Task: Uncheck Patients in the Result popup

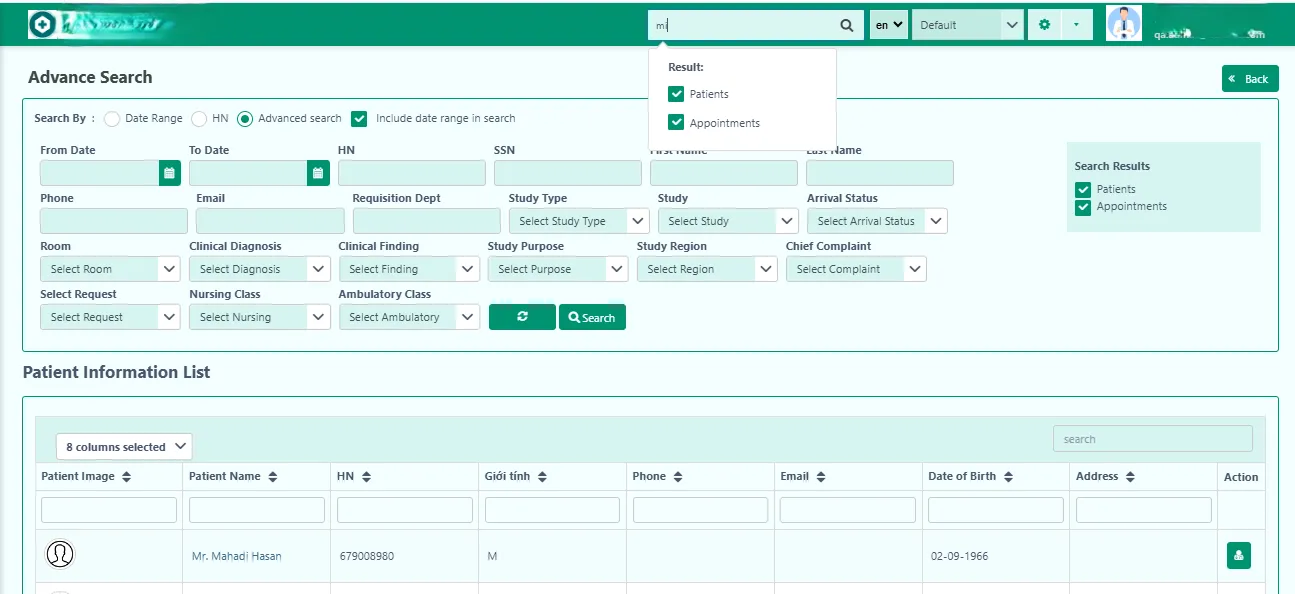Action: tap(677, 94)
